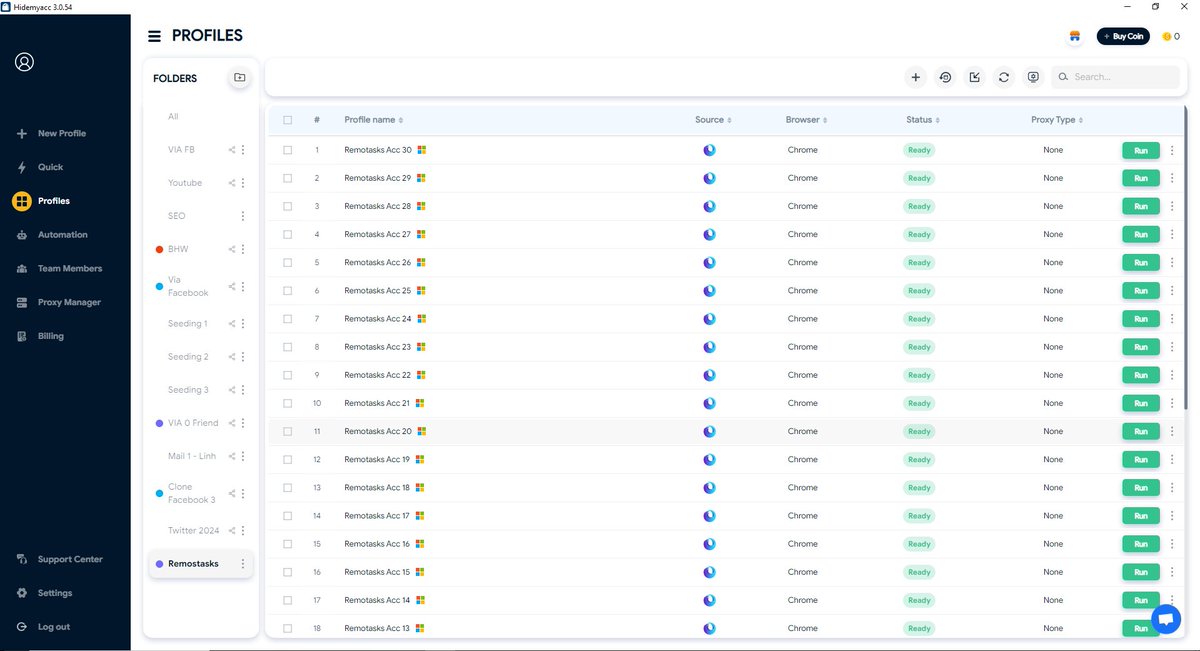Viewport: 1200px width, 651px height.
Task: Run the Remotasks Acc 30 profile
Action: coord(1141,150)
